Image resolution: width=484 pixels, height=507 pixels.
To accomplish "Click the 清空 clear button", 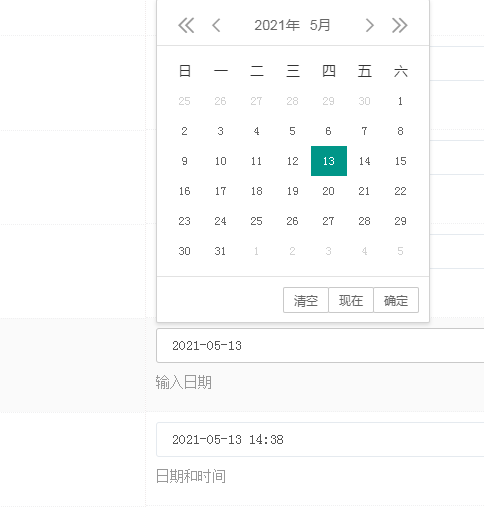I will [306, 300].
